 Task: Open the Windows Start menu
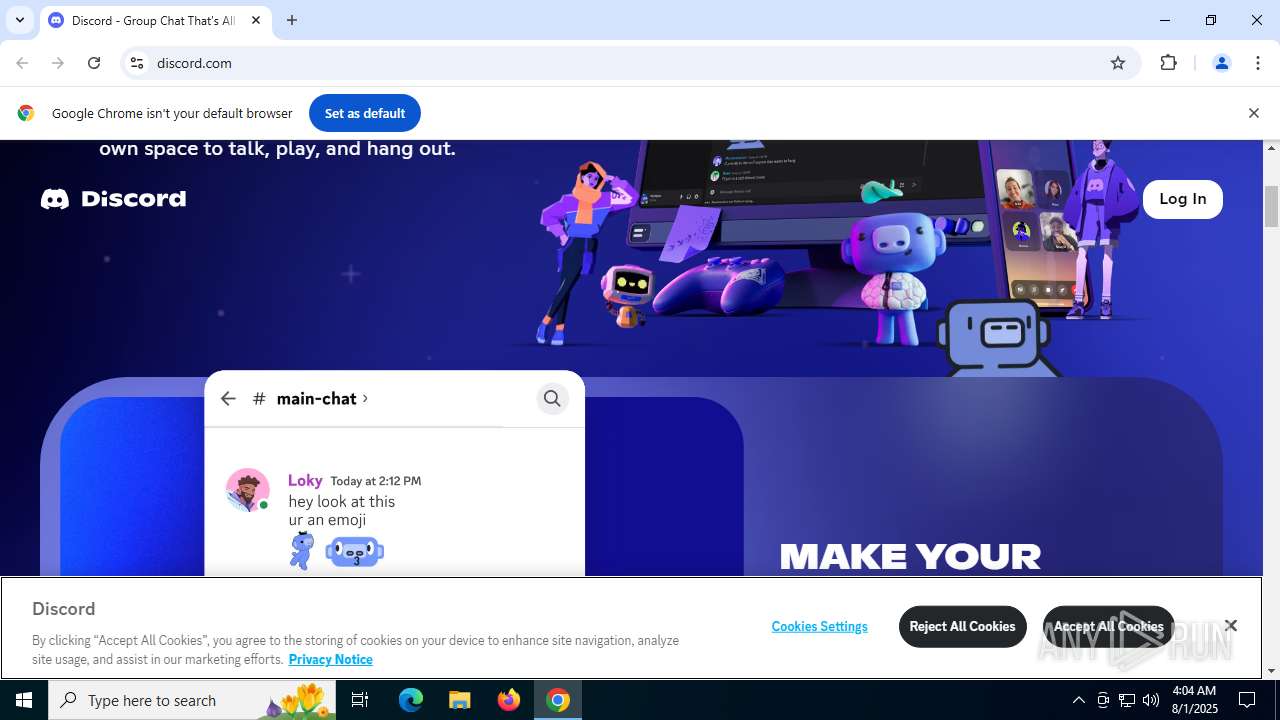[x=24, y=700]
